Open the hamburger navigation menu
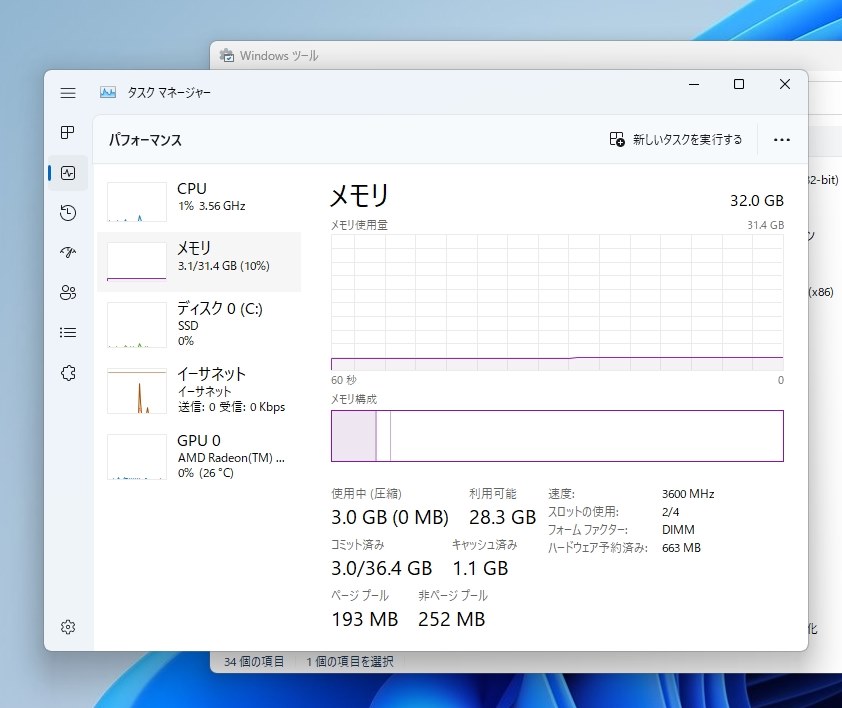842x708 pixels. (x=68, y=93)
